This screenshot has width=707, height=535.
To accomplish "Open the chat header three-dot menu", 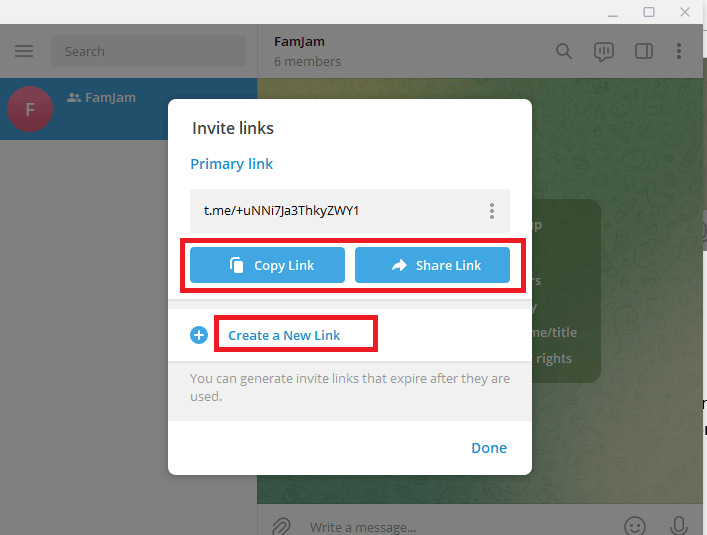I will 679,51.
